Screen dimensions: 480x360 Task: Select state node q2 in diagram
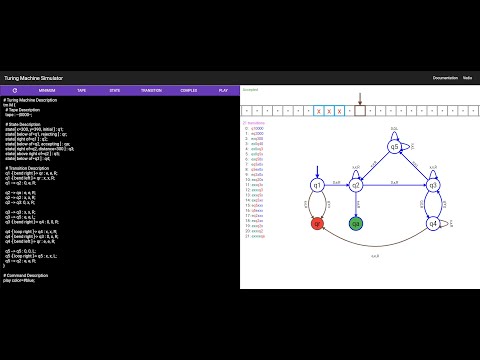356,185
